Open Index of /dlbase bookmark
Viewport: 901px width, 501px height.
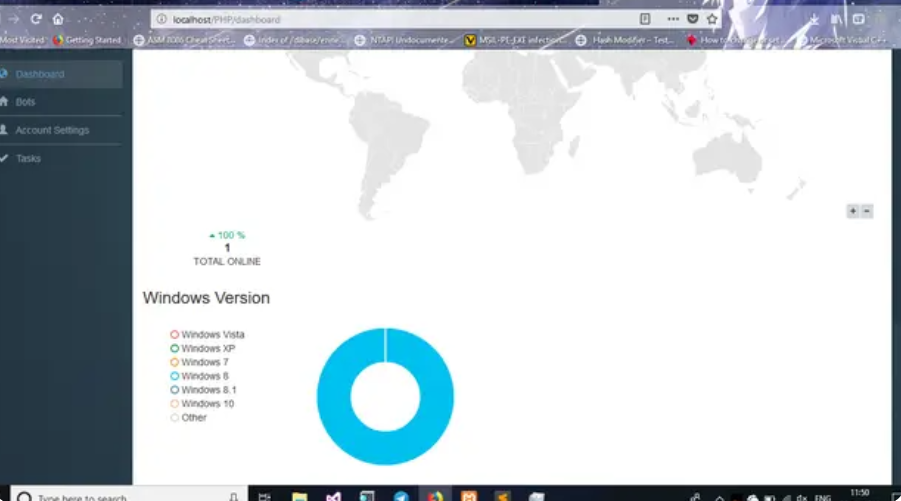click(x=293, y=40)
